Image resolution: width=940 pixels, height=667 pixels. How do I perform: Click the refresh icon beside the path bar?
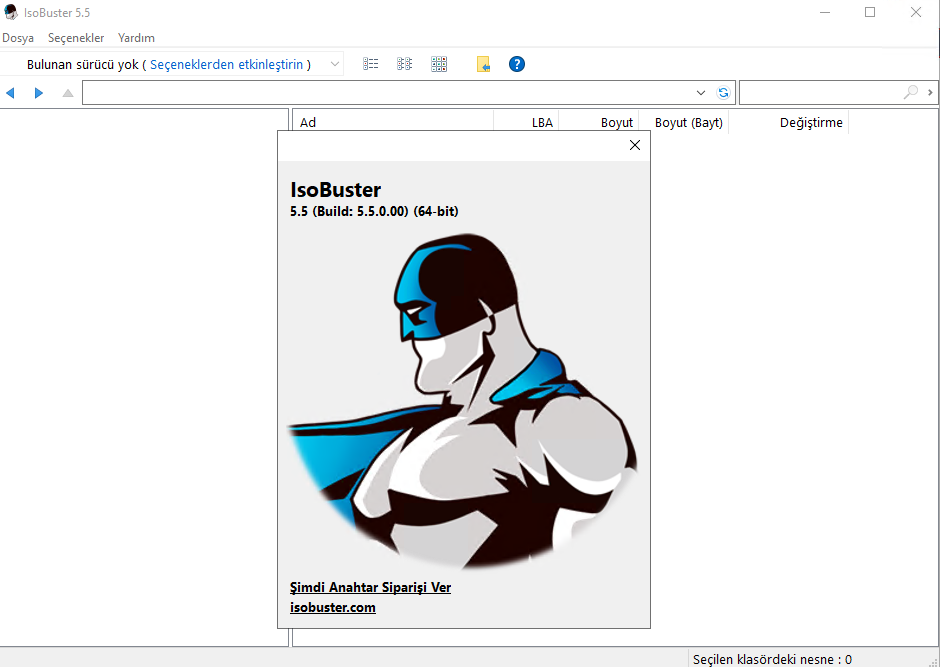point(723,93)
